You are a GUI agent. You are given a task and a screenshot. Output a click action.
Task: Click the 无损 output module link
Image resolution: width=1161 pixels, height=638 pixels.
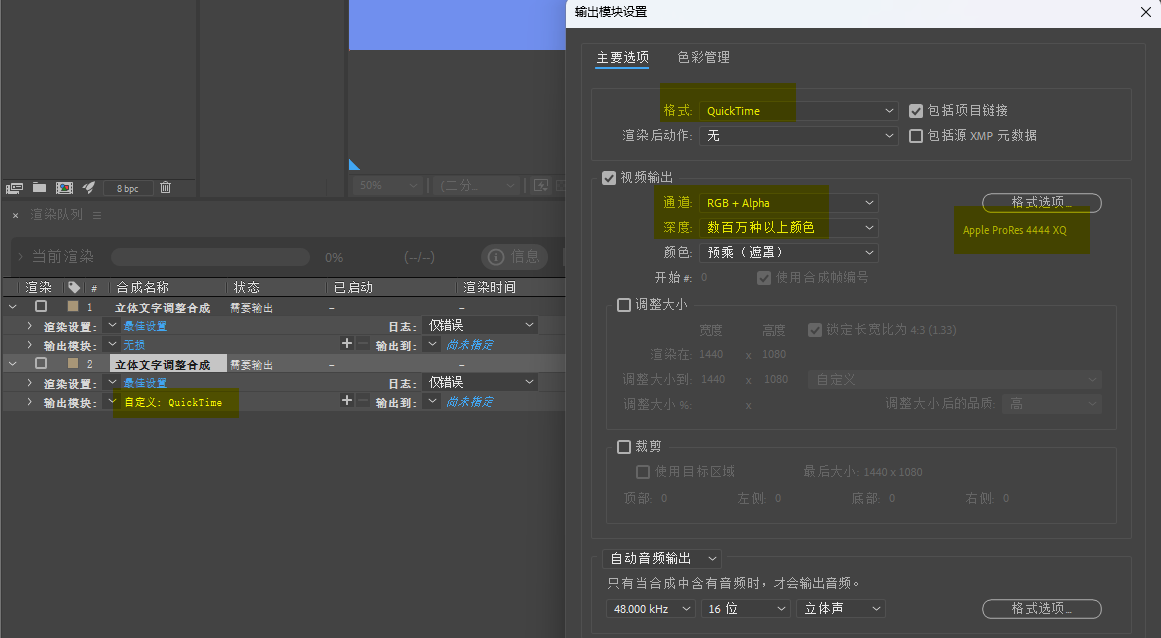click(x=134, y=345)
